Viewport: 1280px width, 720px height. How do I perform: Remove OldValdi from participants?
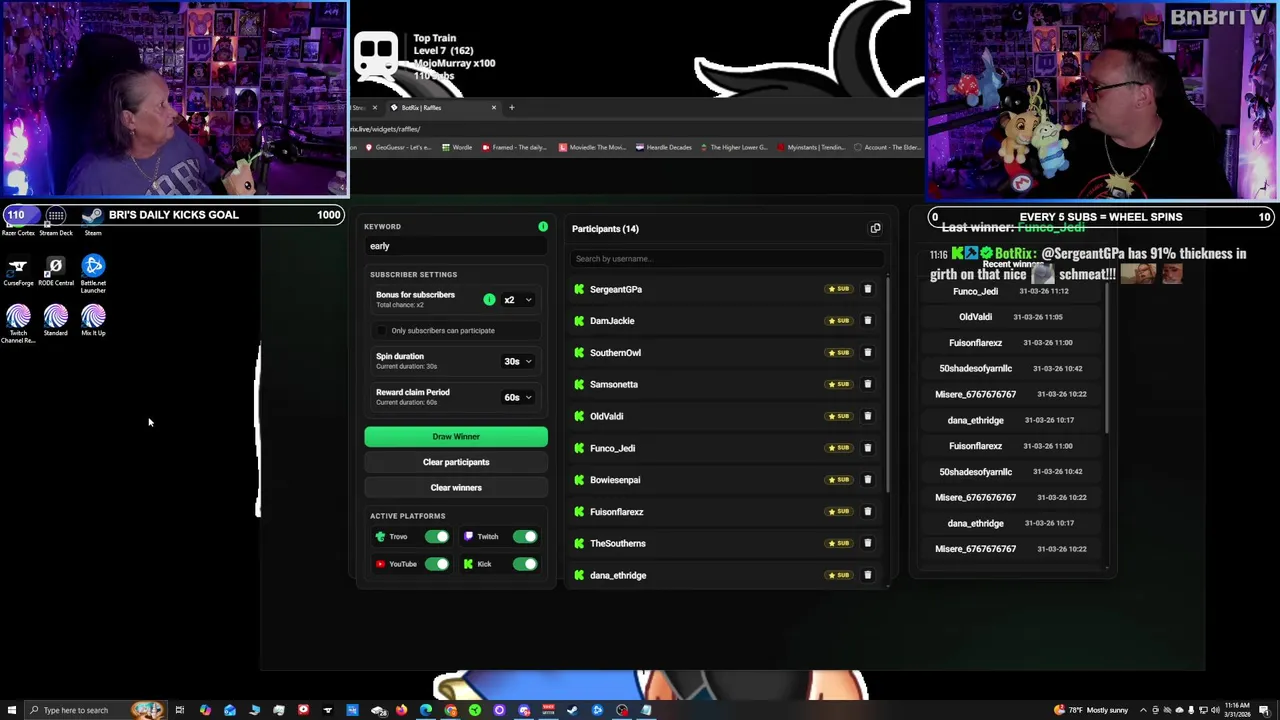click(x=867, y=416)
